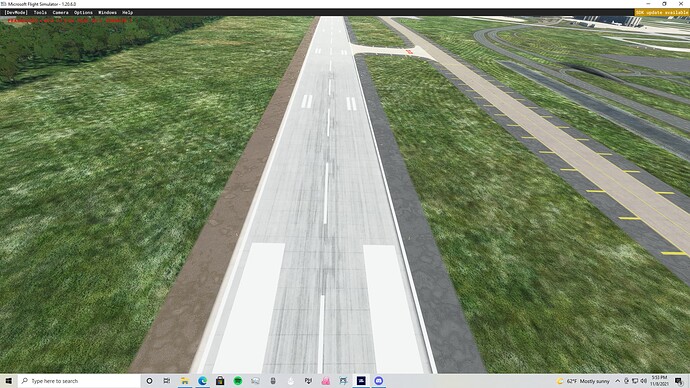Open the taskbar clock and date
Screen dimensions: 690x388
pyautogui.click(x=660, y=381)
